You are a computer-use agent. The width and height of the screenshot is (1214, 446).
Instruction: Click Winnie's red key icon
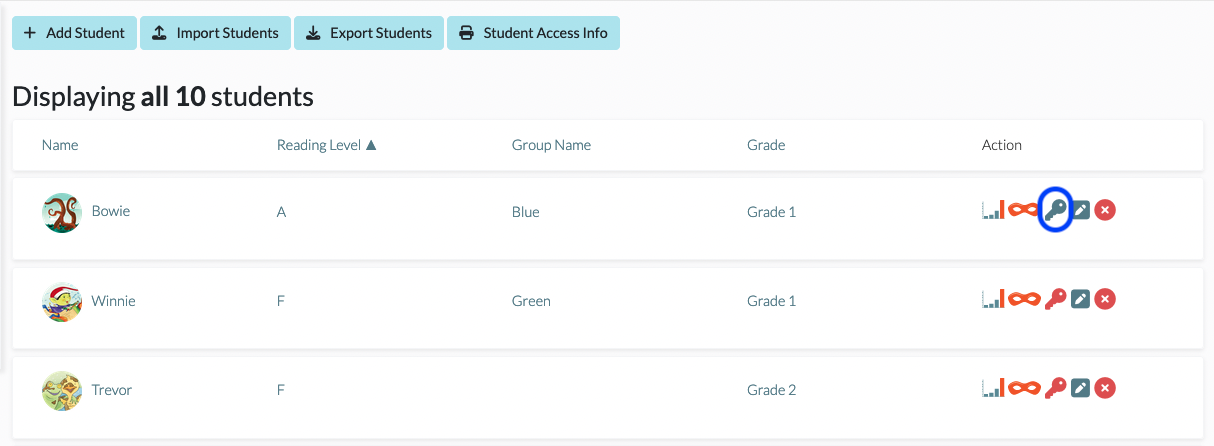1055,299
